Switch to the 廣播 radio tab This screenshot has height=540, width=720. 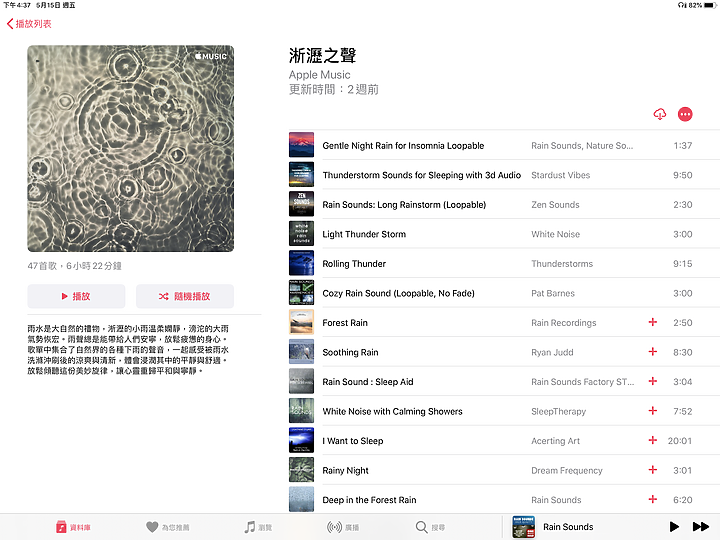(343, 527)
